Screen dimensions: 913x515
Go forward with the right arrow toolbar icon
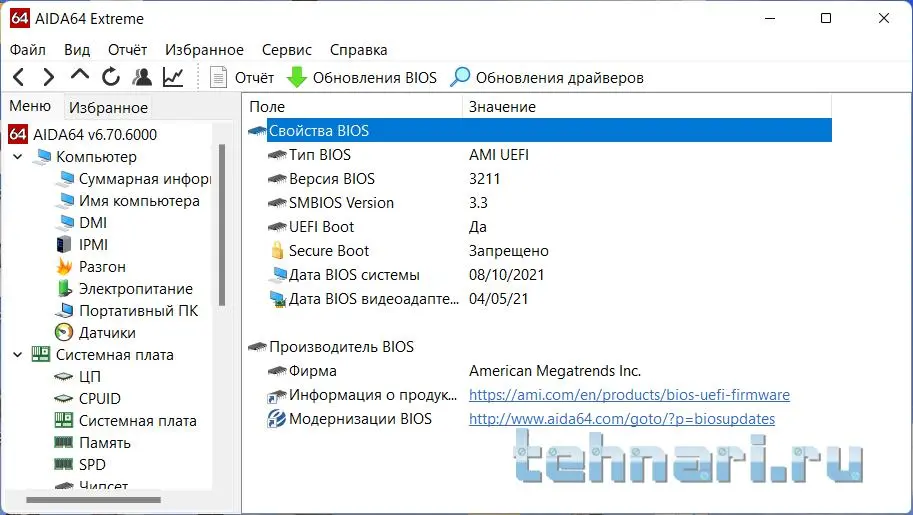coord(49,77)
